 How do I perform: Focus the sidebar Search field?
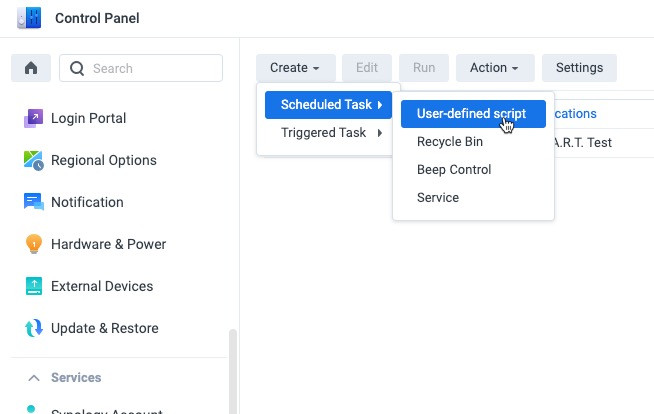[x=150, y=68]
